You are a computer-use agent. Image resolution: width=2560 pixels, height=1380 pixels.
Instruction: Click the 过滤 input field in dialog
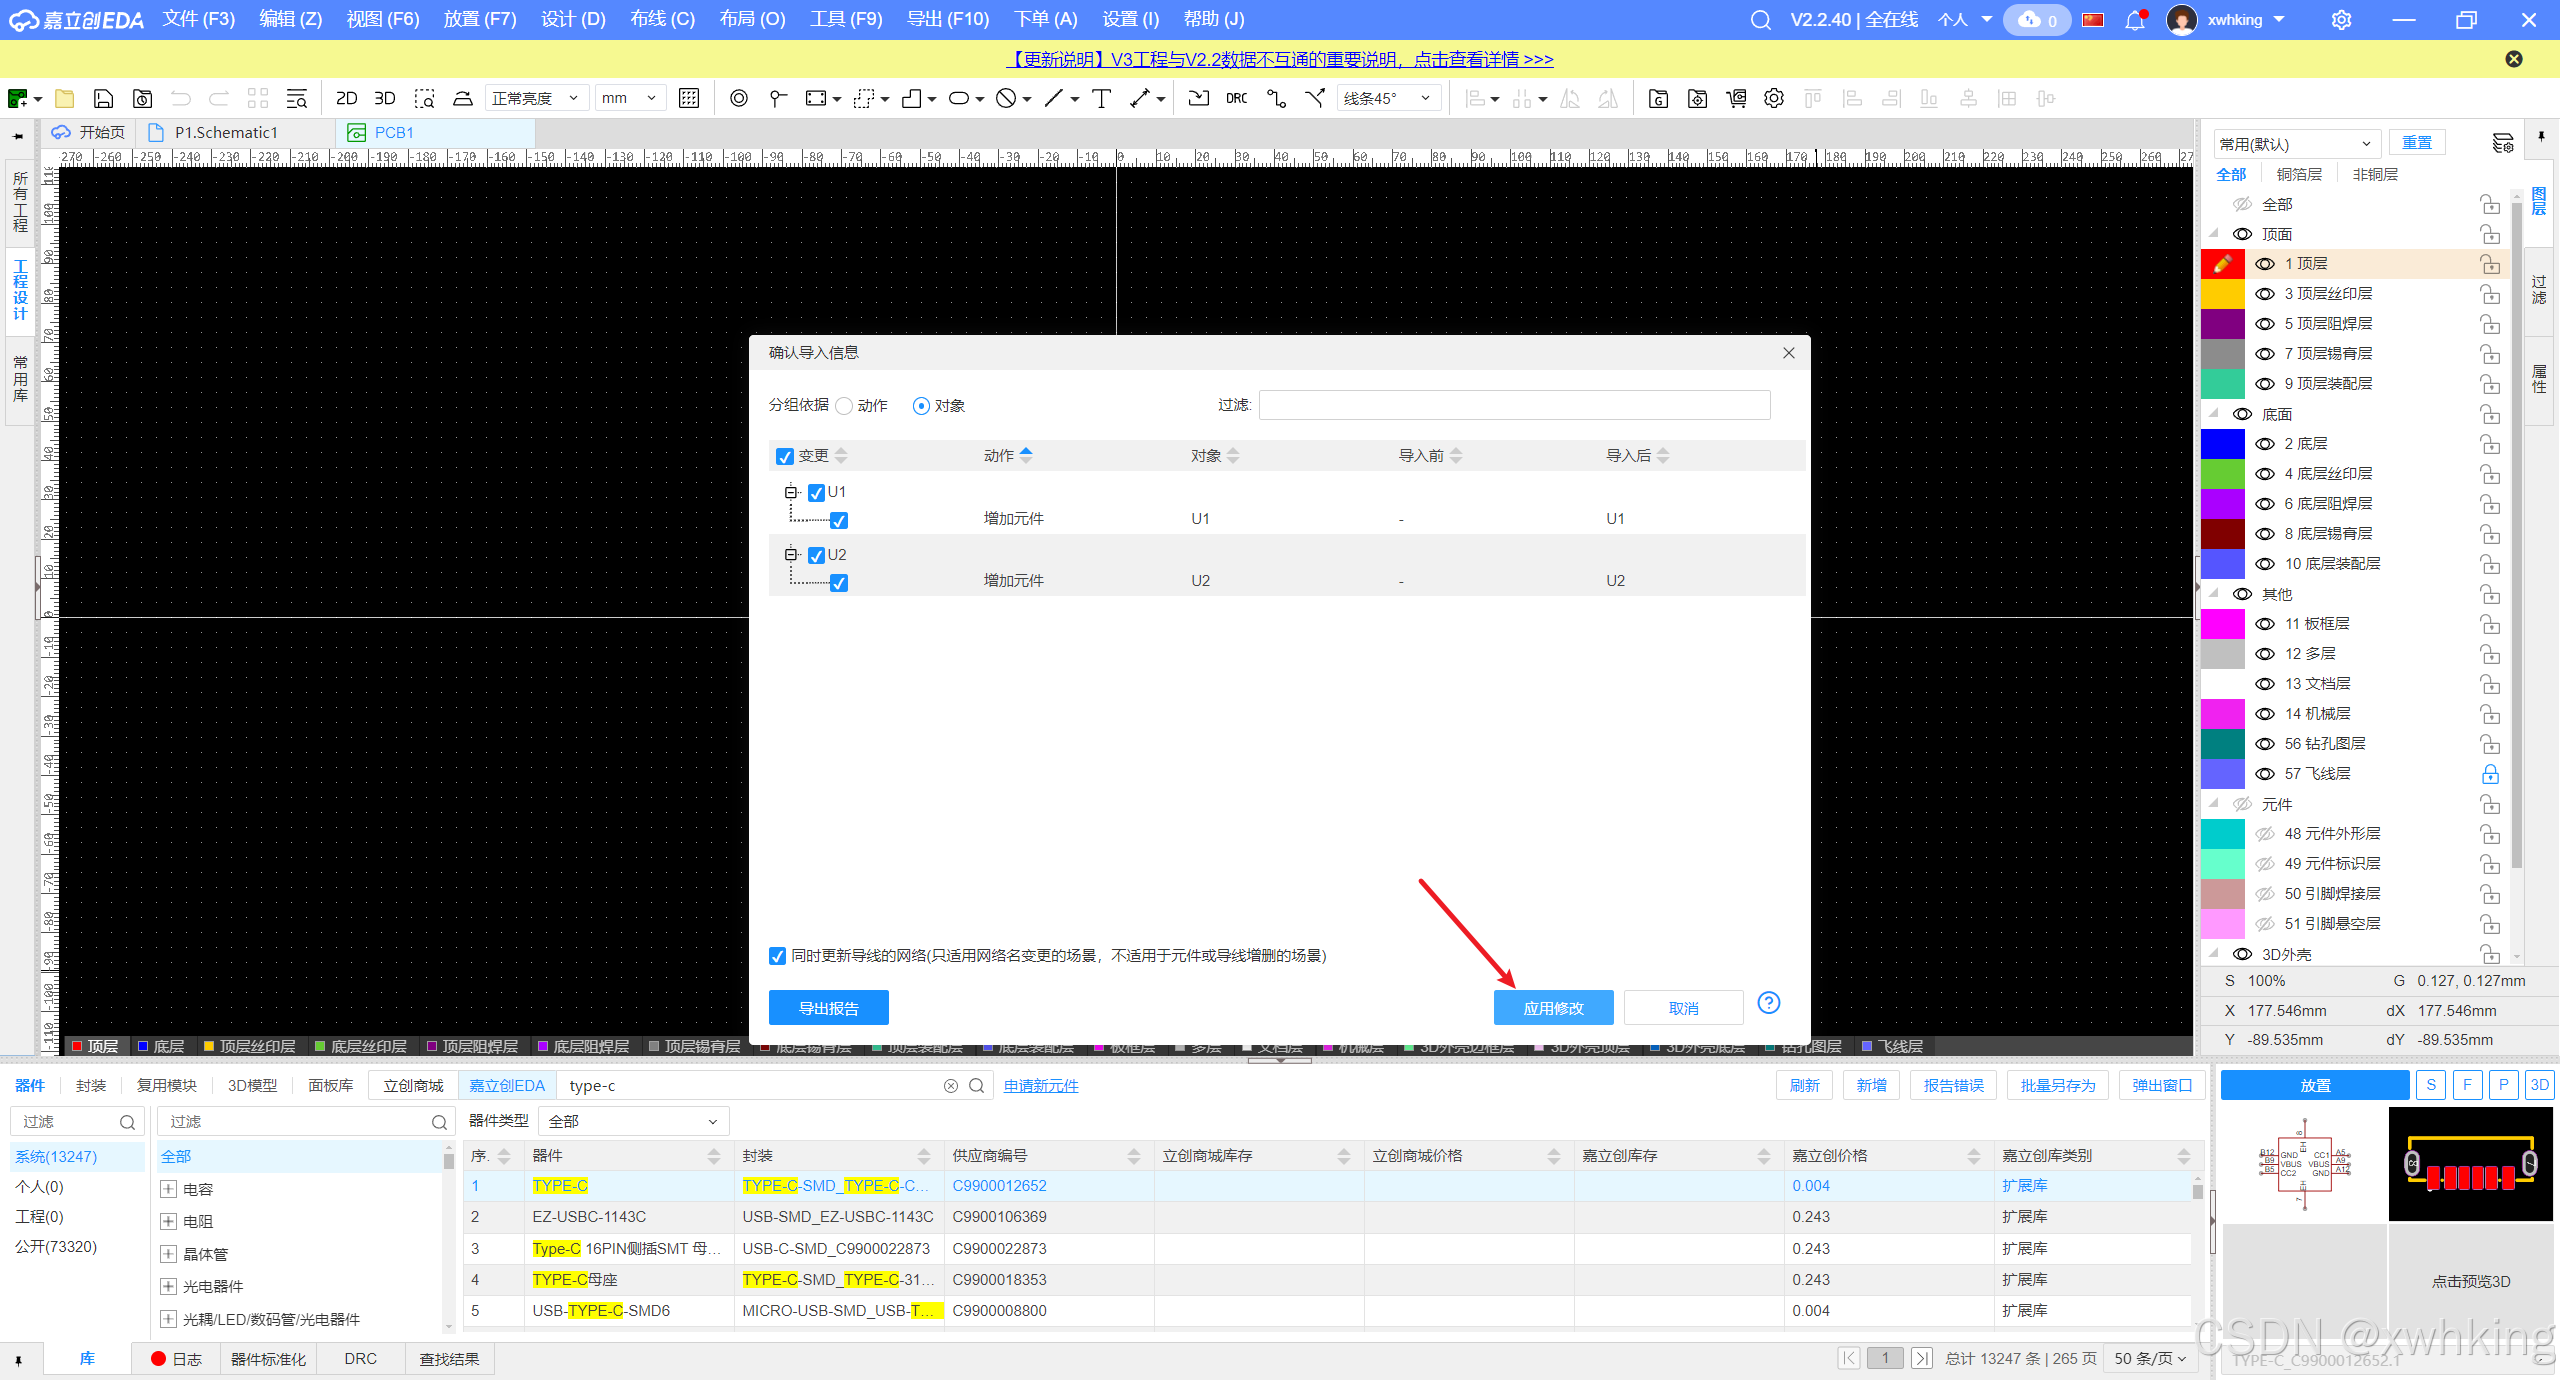[x=1514, y=405]
